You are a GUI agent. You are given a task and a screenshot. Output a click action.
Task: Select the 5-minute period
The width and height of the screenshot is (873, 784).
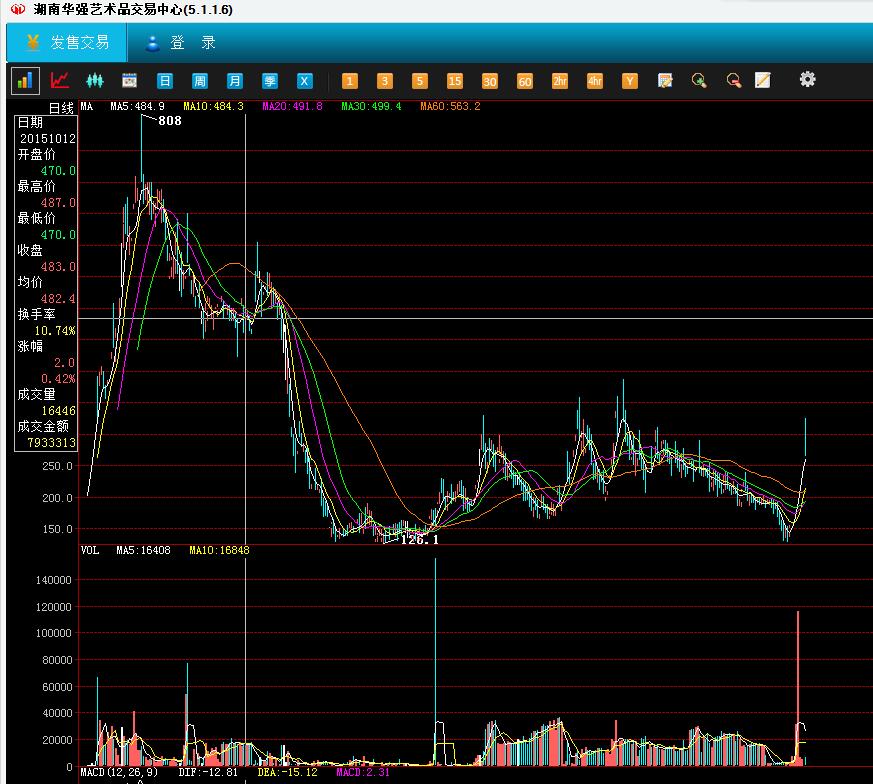[x=420, y=81]
